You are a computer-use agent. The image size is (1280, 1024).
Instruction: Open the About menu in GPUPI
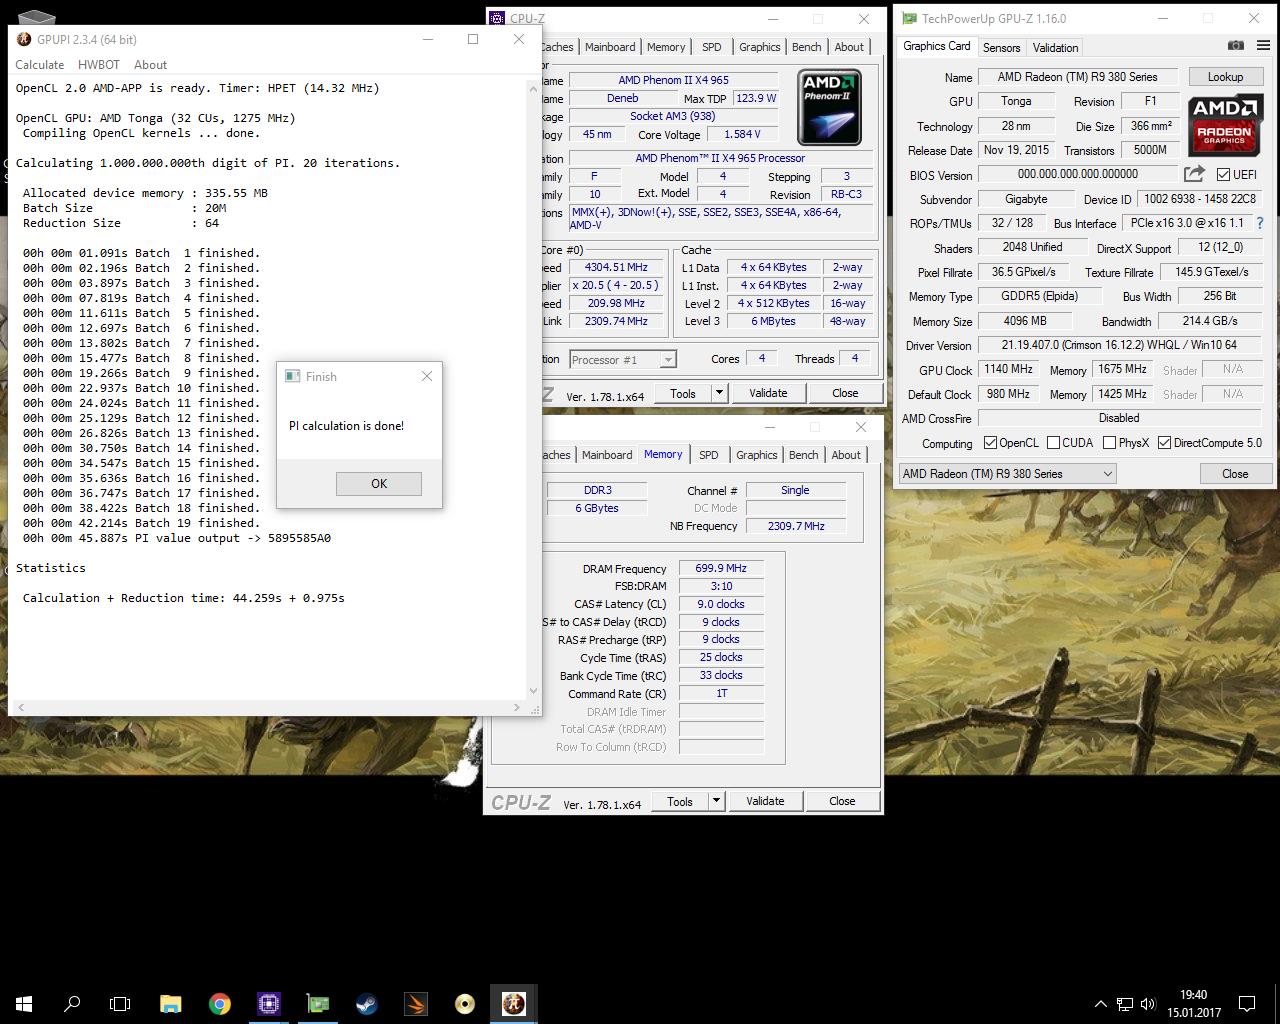[x=151, y=64]
